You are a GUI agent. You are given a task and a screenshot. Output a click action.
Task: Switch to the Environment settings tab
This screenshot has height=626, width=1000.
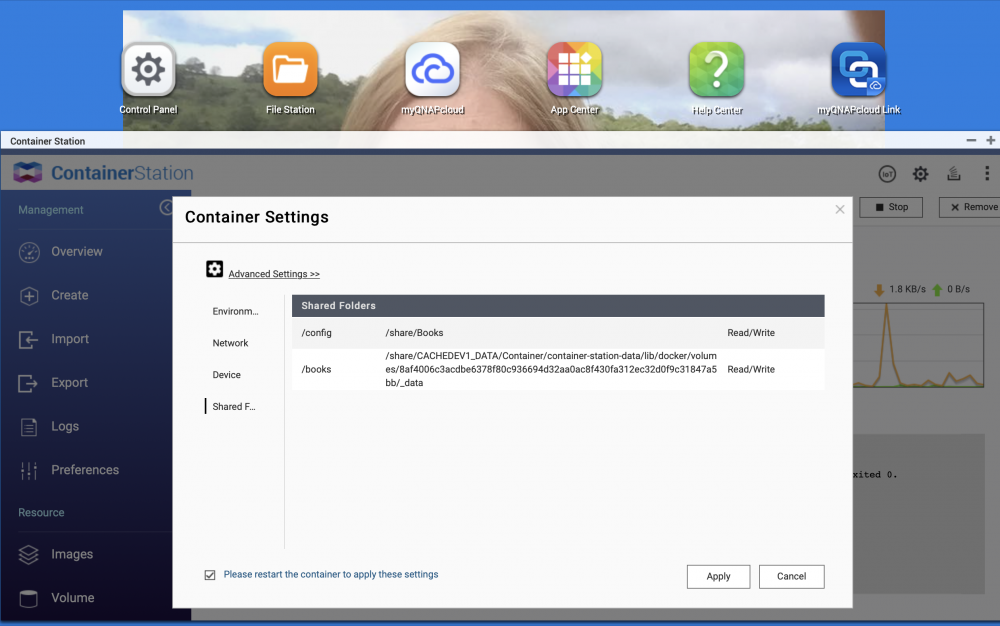click(x=235, y=311)
